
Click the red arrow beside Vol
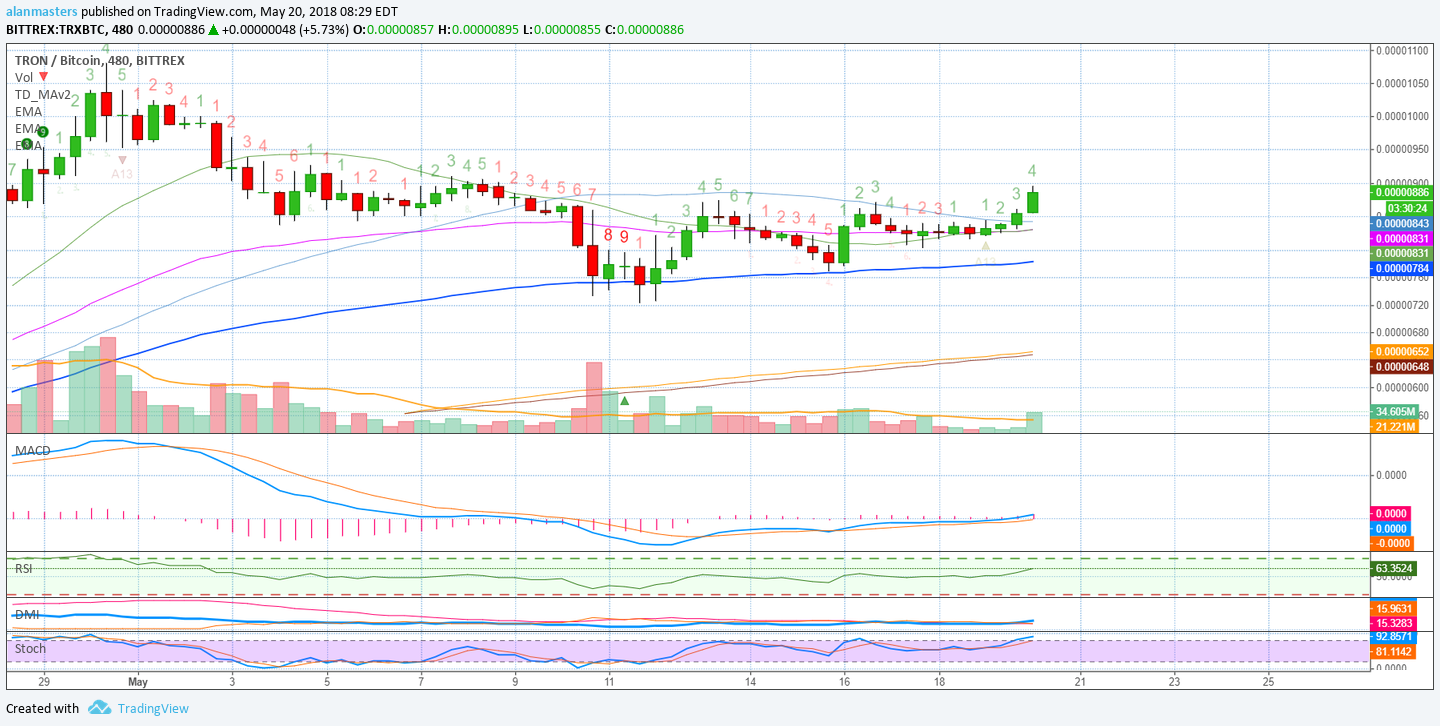[44, 77]
